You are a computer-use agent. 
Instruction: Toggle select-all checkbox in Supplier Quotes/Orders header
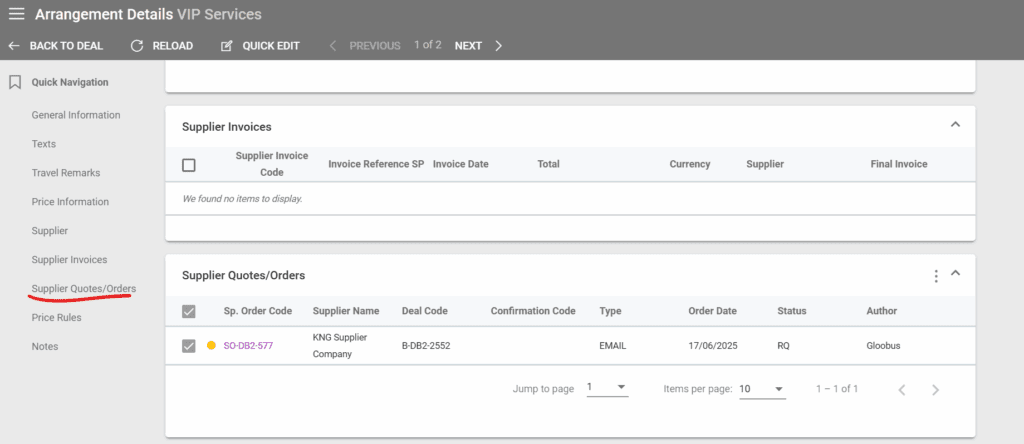[189, 311]
